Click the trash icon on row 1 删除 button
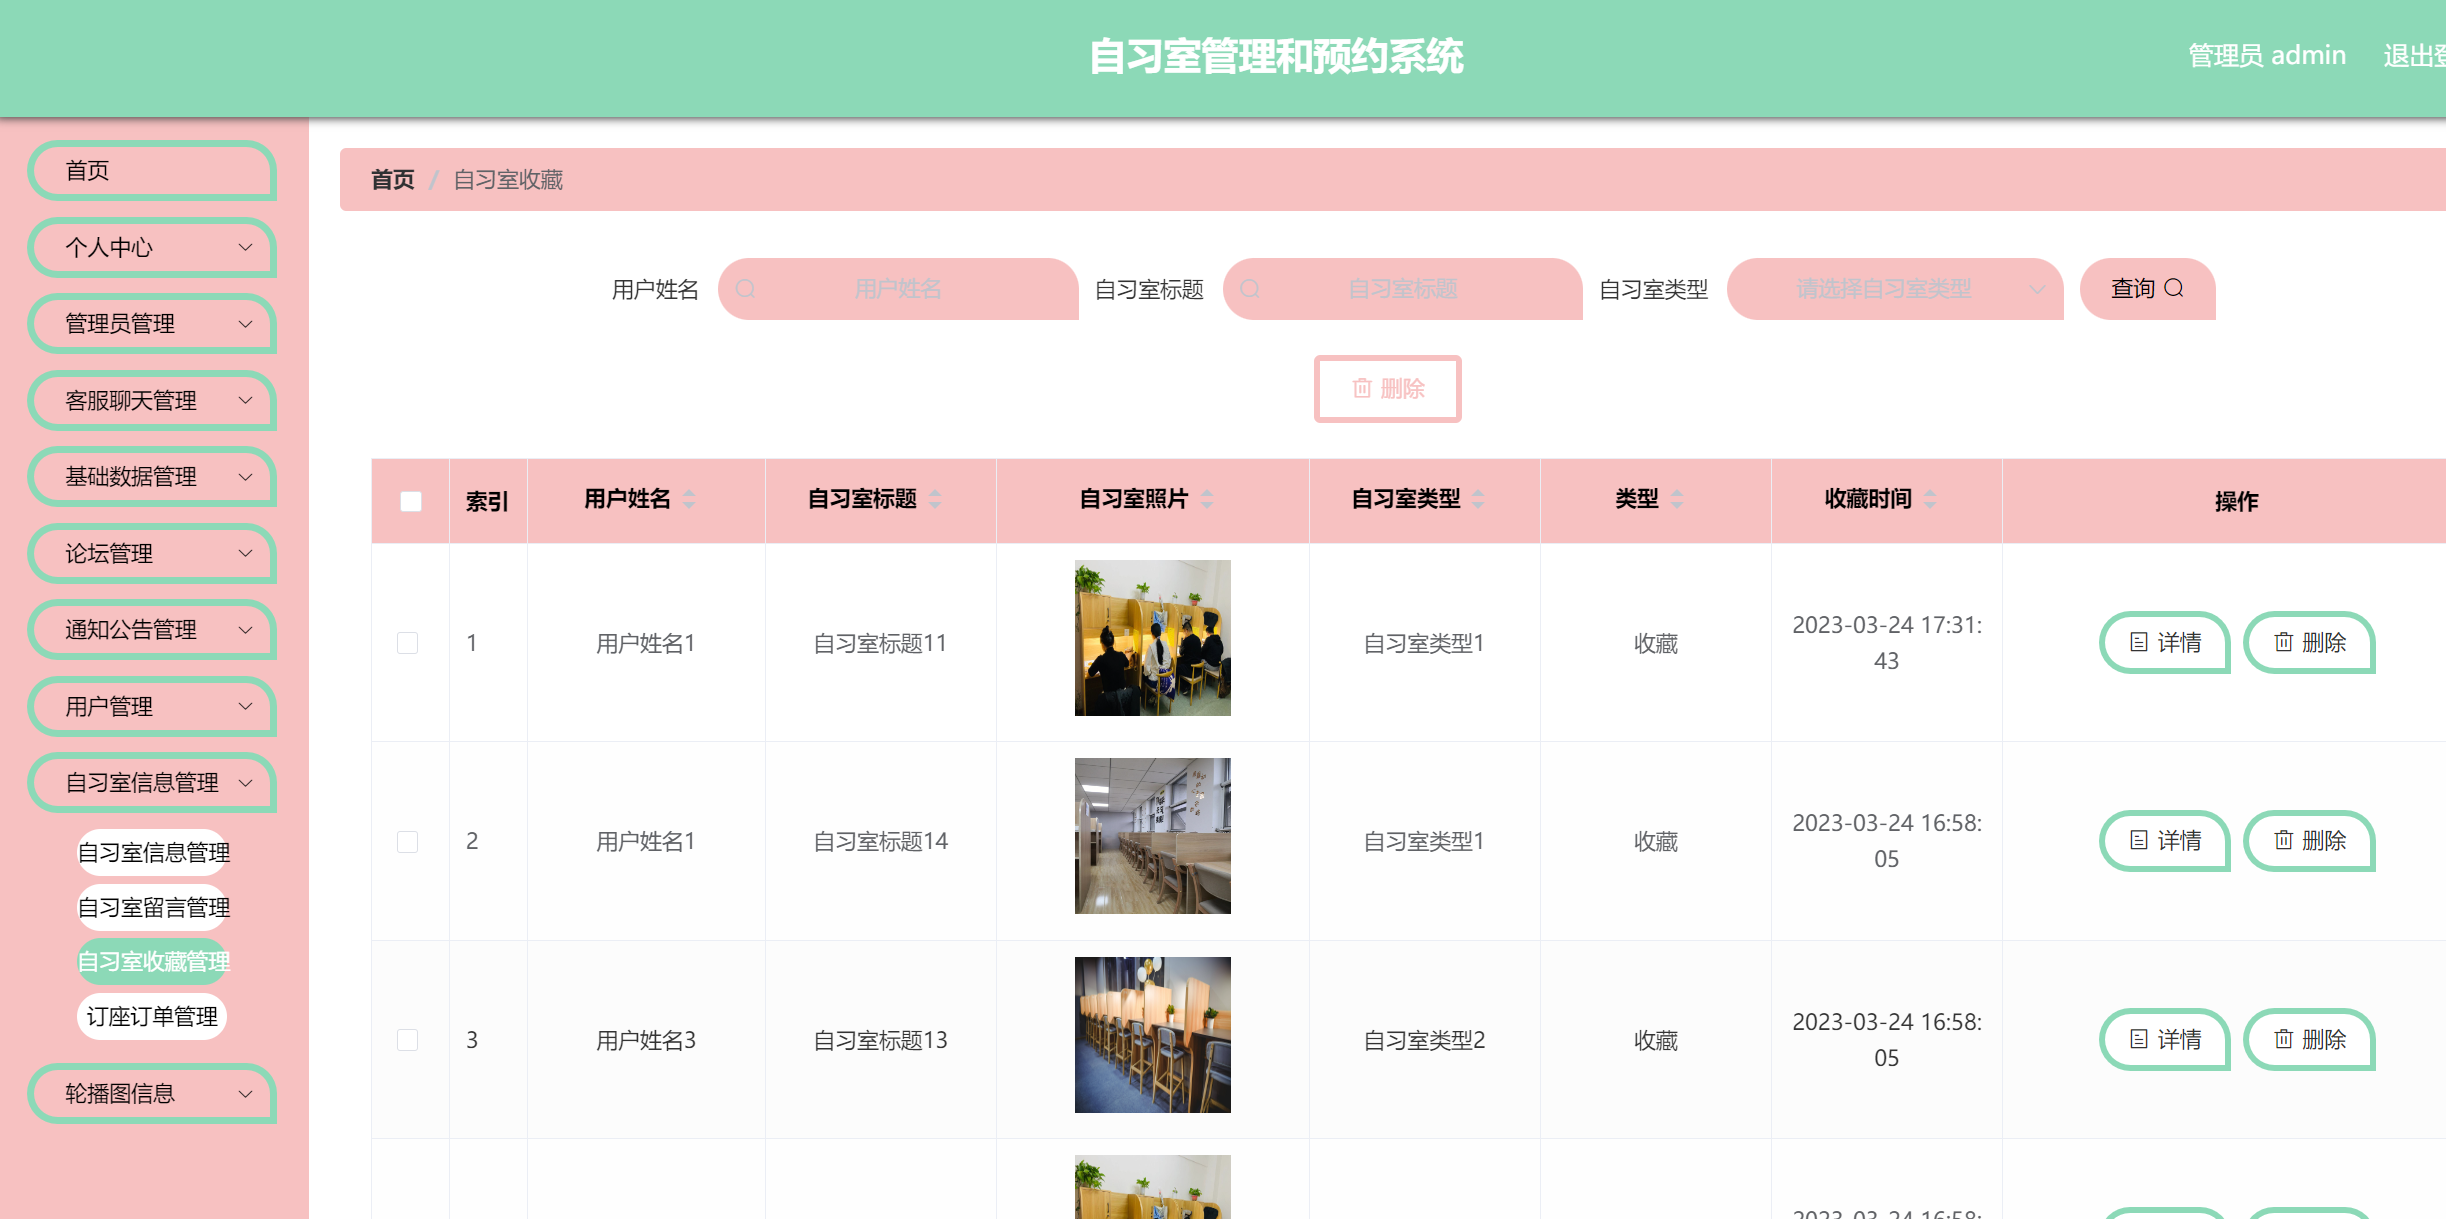2446x1219 pixels. (2283, 643)
